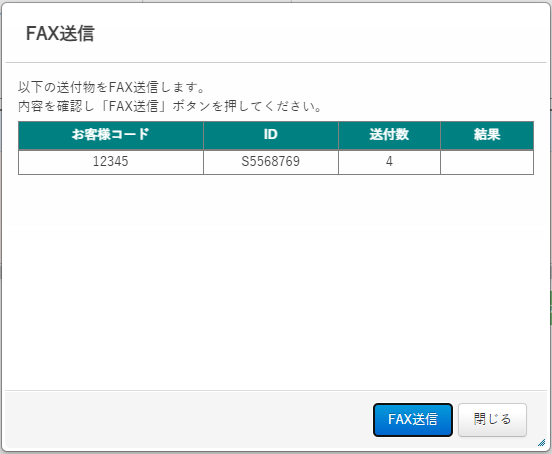The height and width of the screenshot is (454, 552).
Task: Click the line 内容を確認し…押してください
Action: (170, 106)
